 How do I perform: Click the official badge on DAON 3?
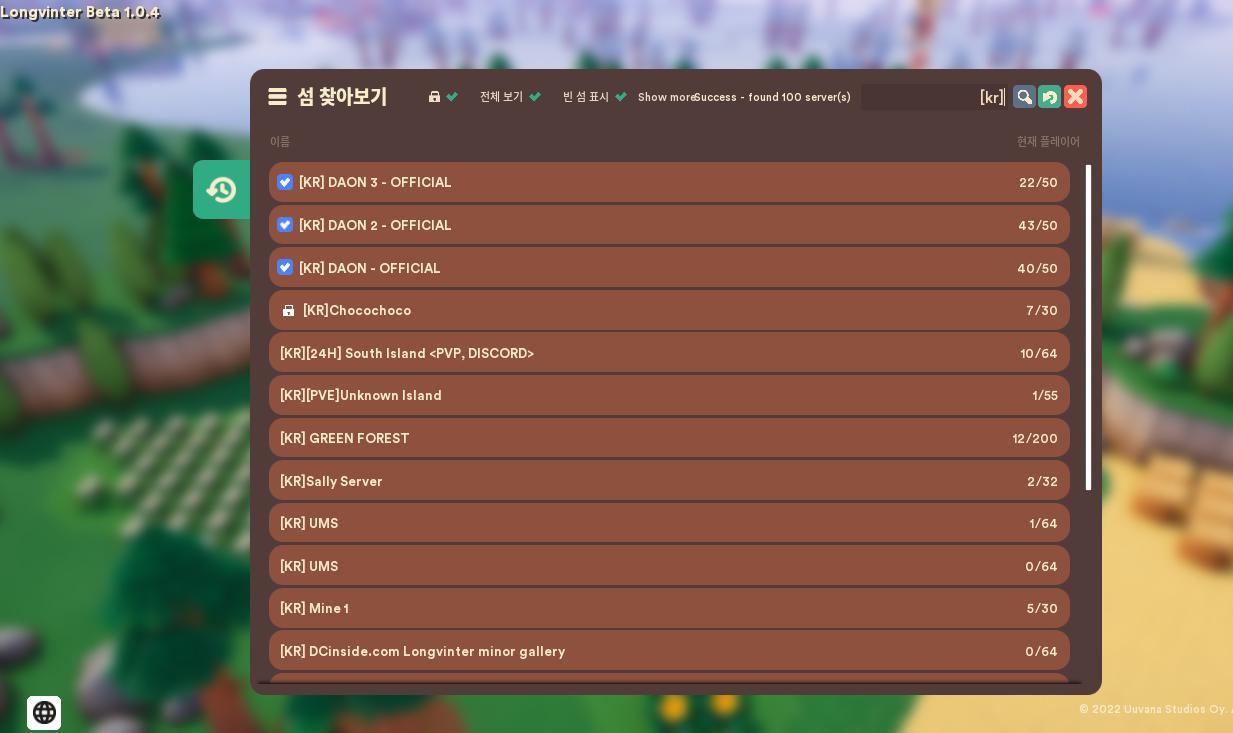pos(285,182)
